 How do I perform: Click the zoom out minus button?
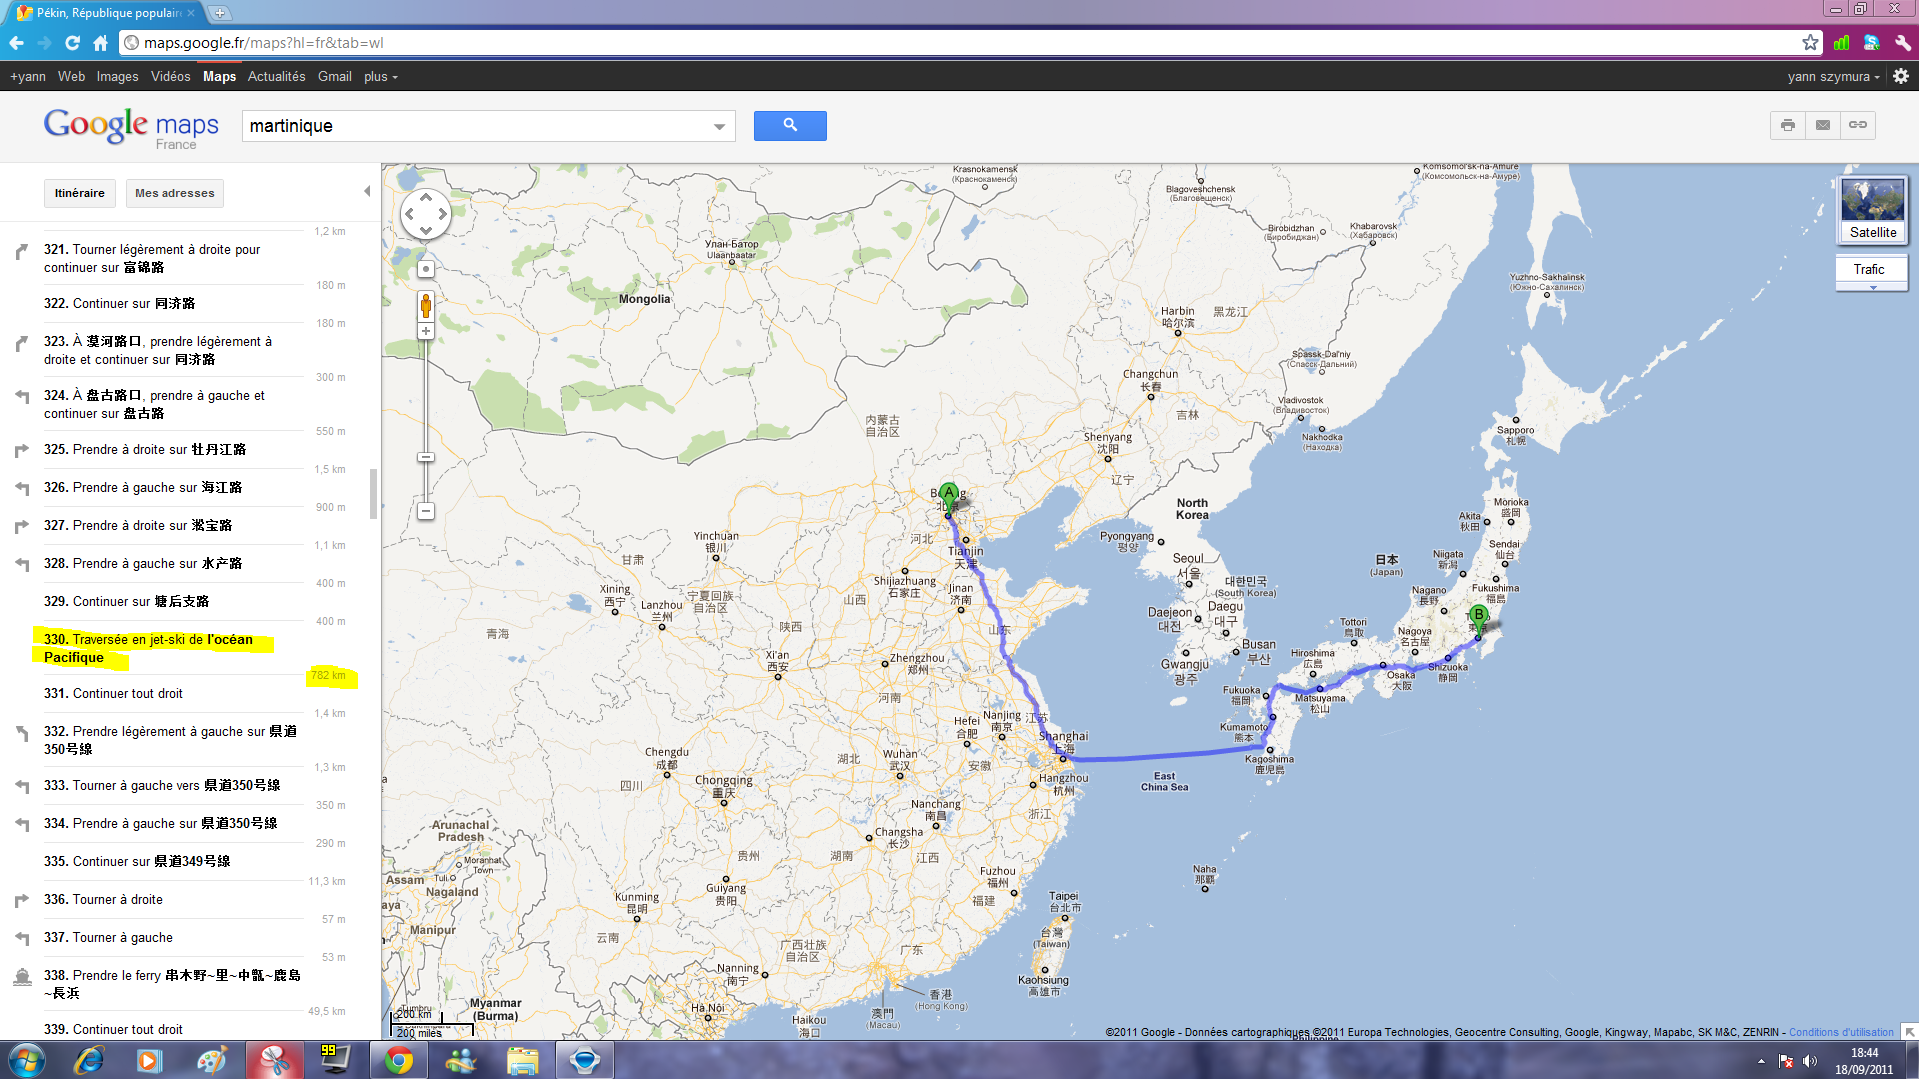426,511
